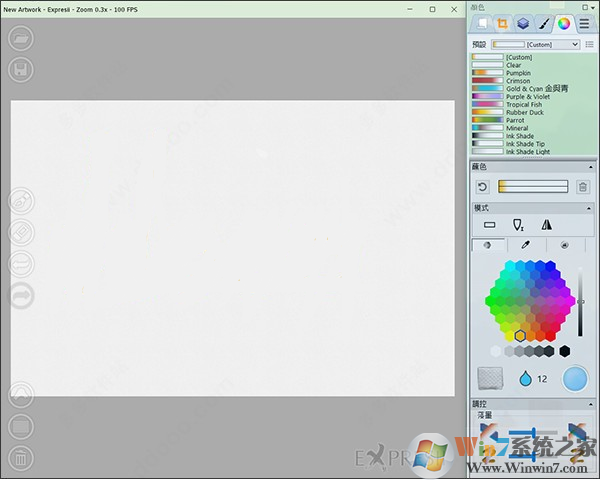Choose the Rubber Duck gradient preset
The image size is (604, 482).
point(523,113)
